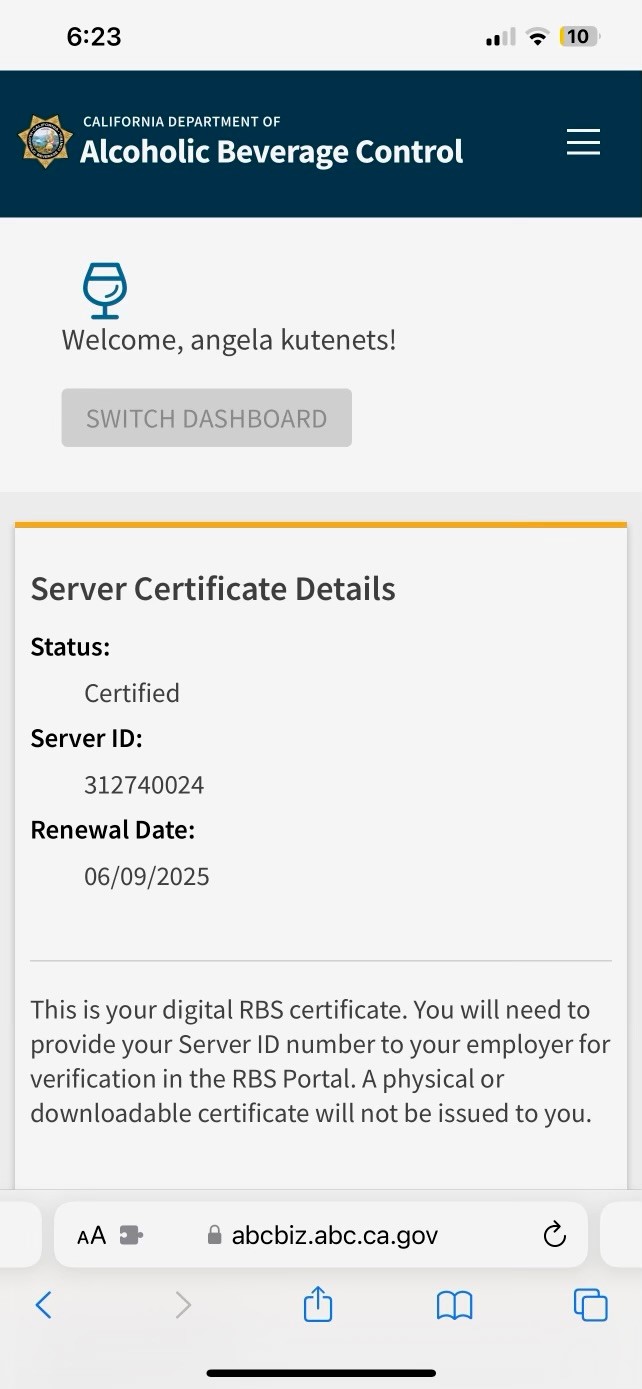This screenshot has height=1389, width=642.
Task: Tap the abcbiz.abc.ca.gov address field
Action: coord(334,1236)
